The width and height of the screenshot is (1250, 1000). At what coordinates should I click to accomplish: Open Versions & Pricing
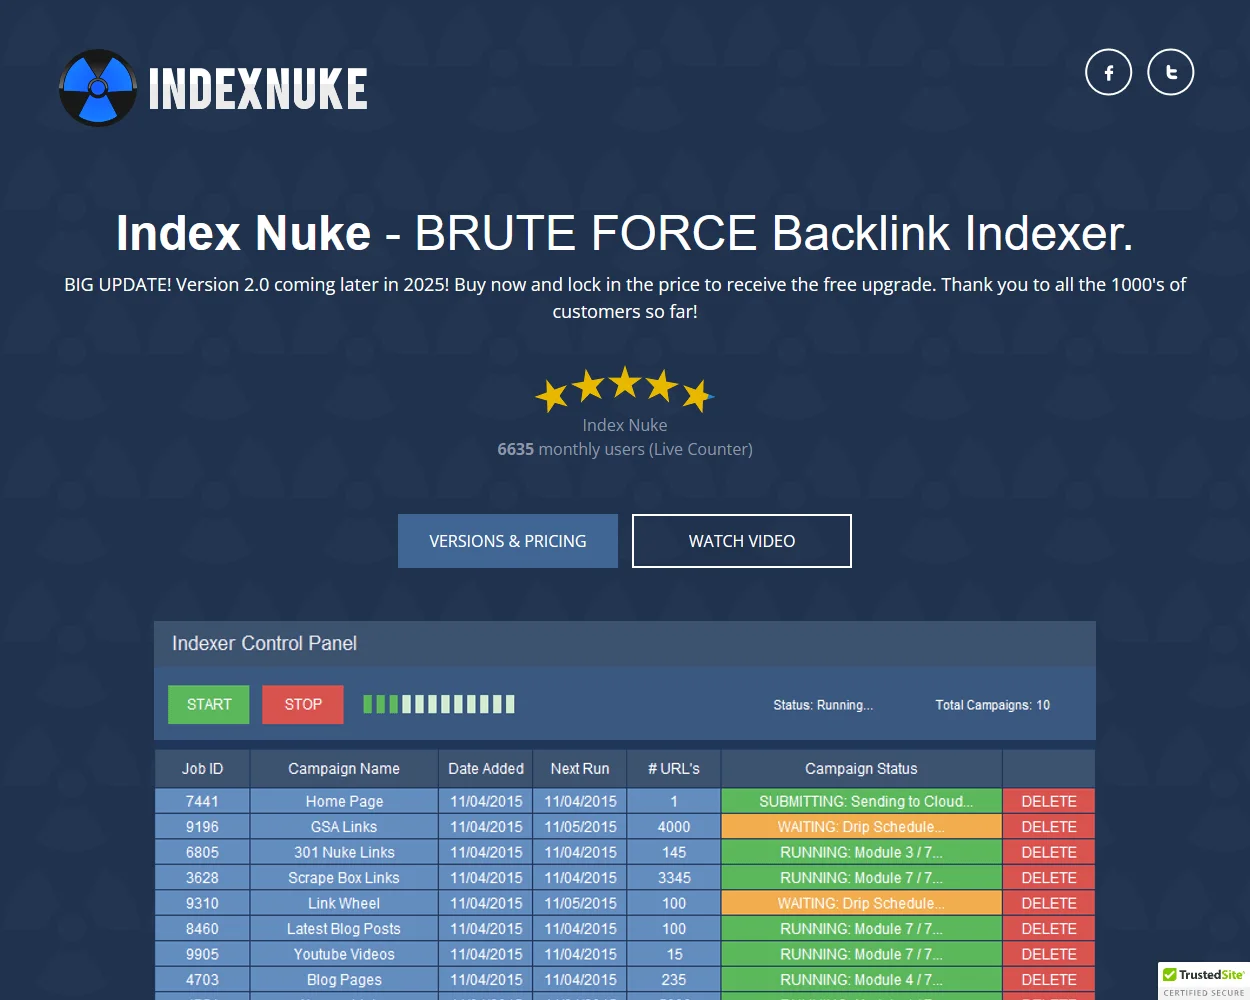coord(508,541)
